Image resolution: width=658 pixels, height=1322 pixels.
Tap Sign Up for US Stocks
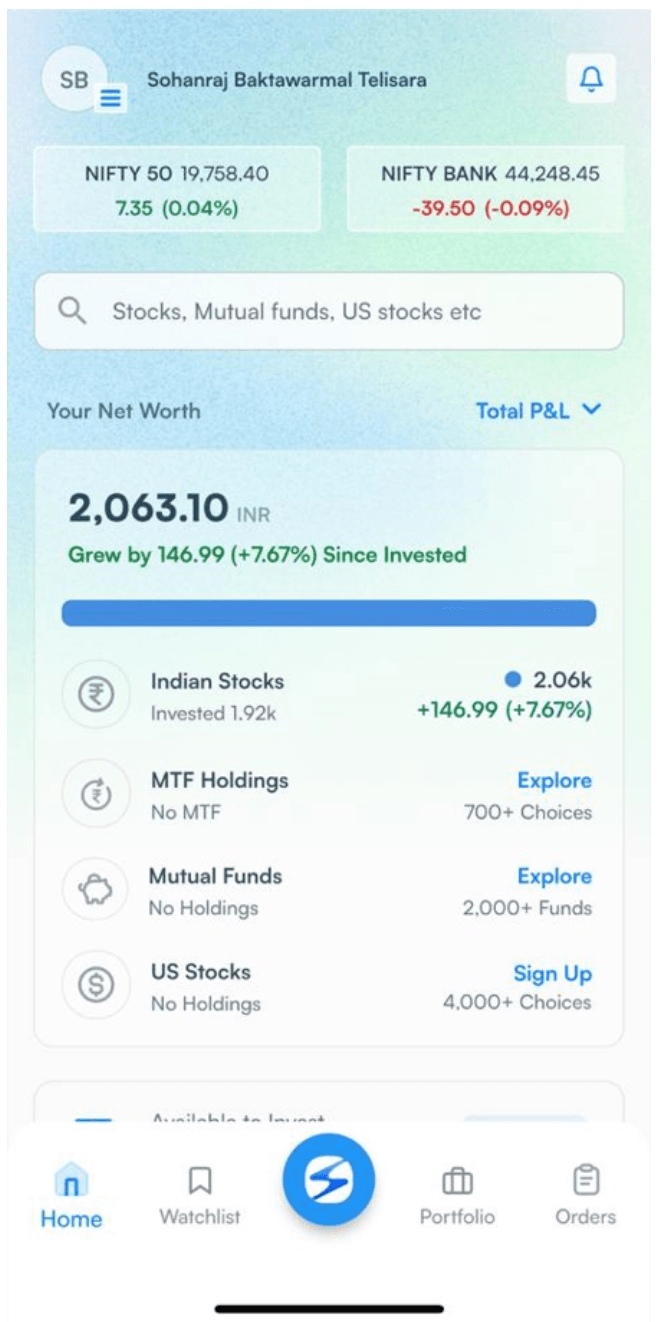[x=552, y=973]
